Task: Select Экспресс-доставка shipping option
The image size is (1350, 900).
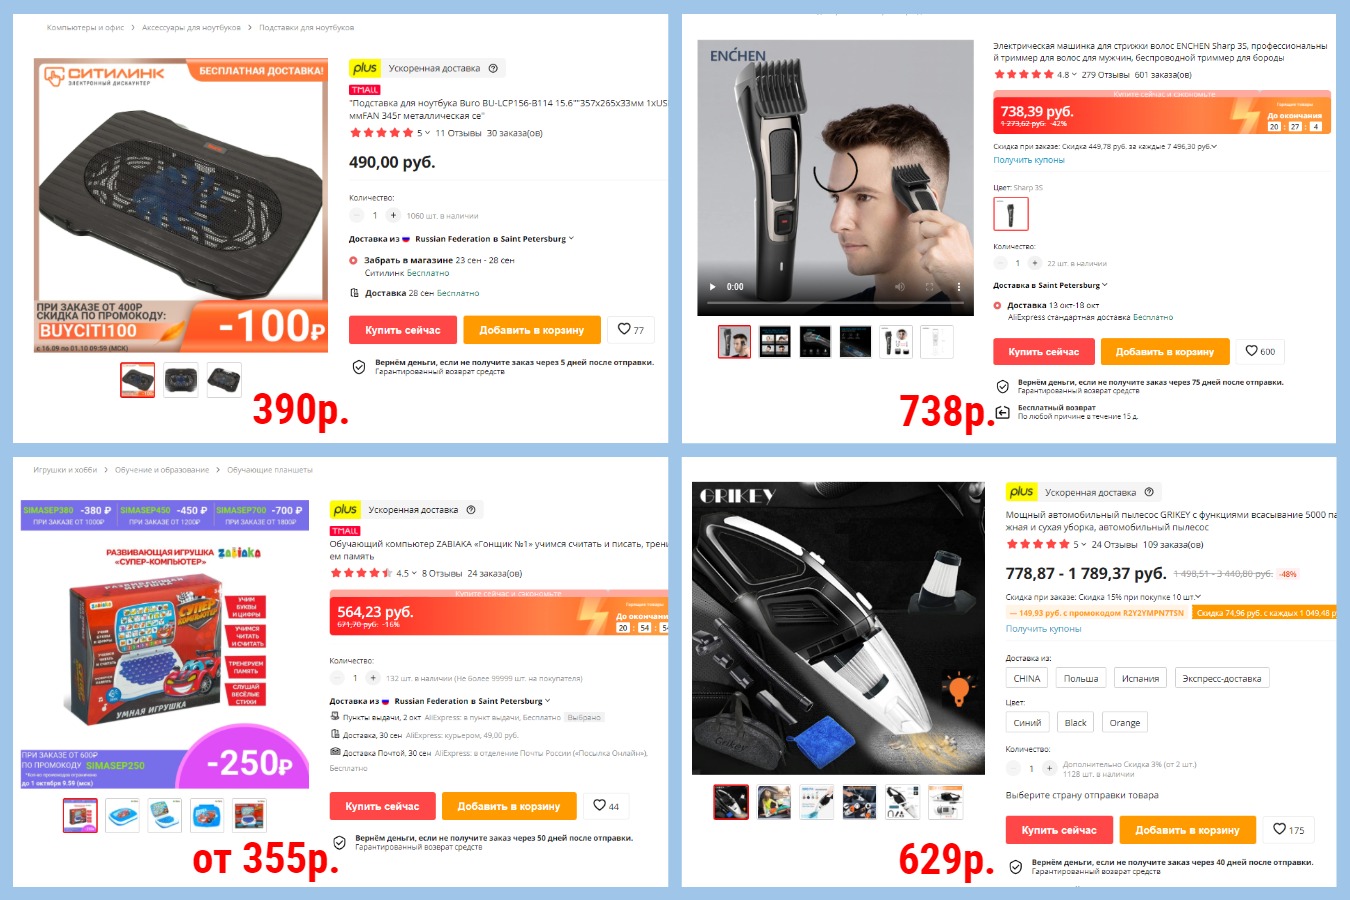Action: 1221,678
